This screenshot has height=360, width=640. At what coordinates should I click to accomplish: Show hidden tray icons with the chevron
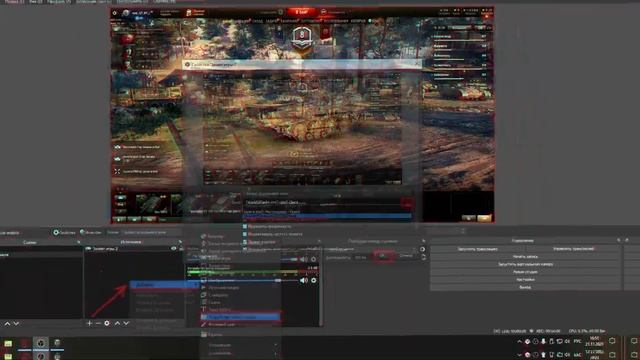click(x=519, y=341)
